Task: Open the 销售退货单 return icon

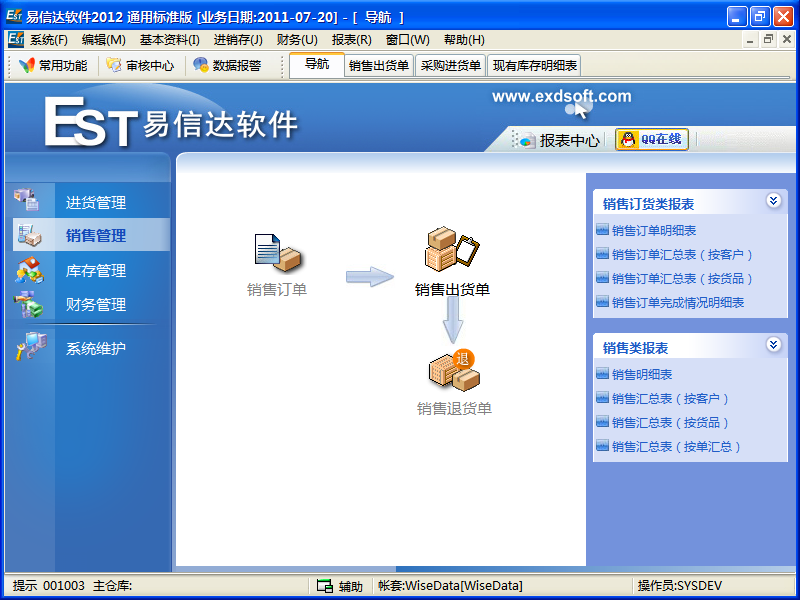Action: click(454, 371)
